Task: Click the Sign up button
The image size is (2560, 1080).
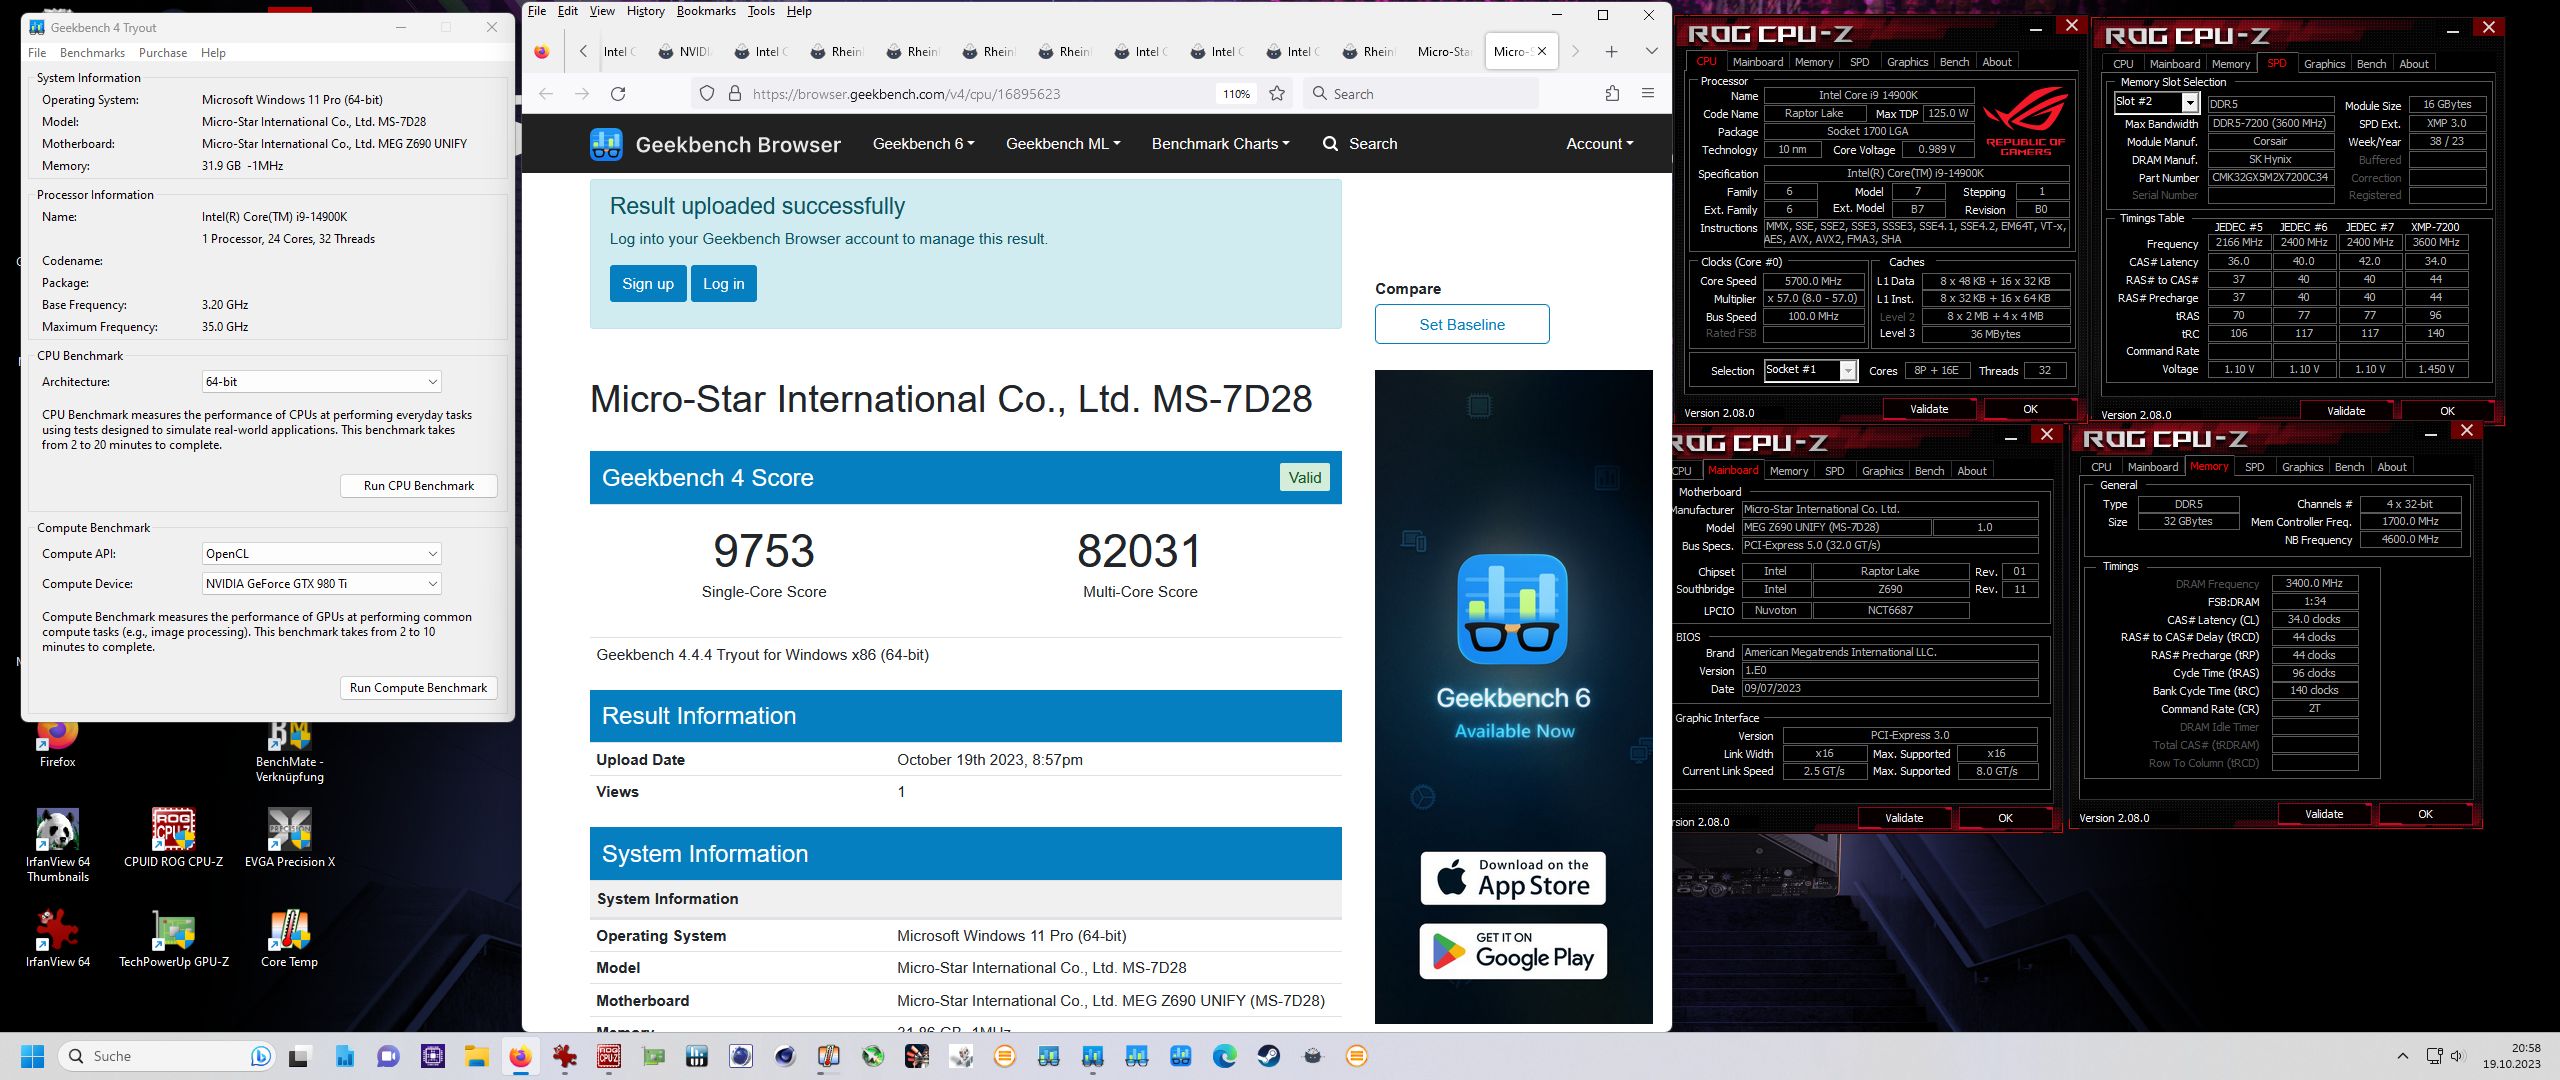Action: (648, 284)
